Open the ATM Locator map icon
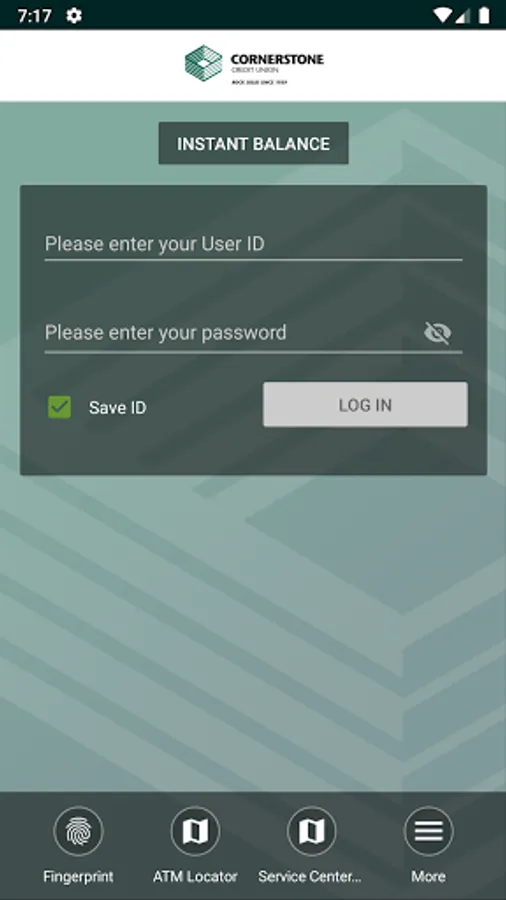The image size is (506, 900). pos(195,831)
